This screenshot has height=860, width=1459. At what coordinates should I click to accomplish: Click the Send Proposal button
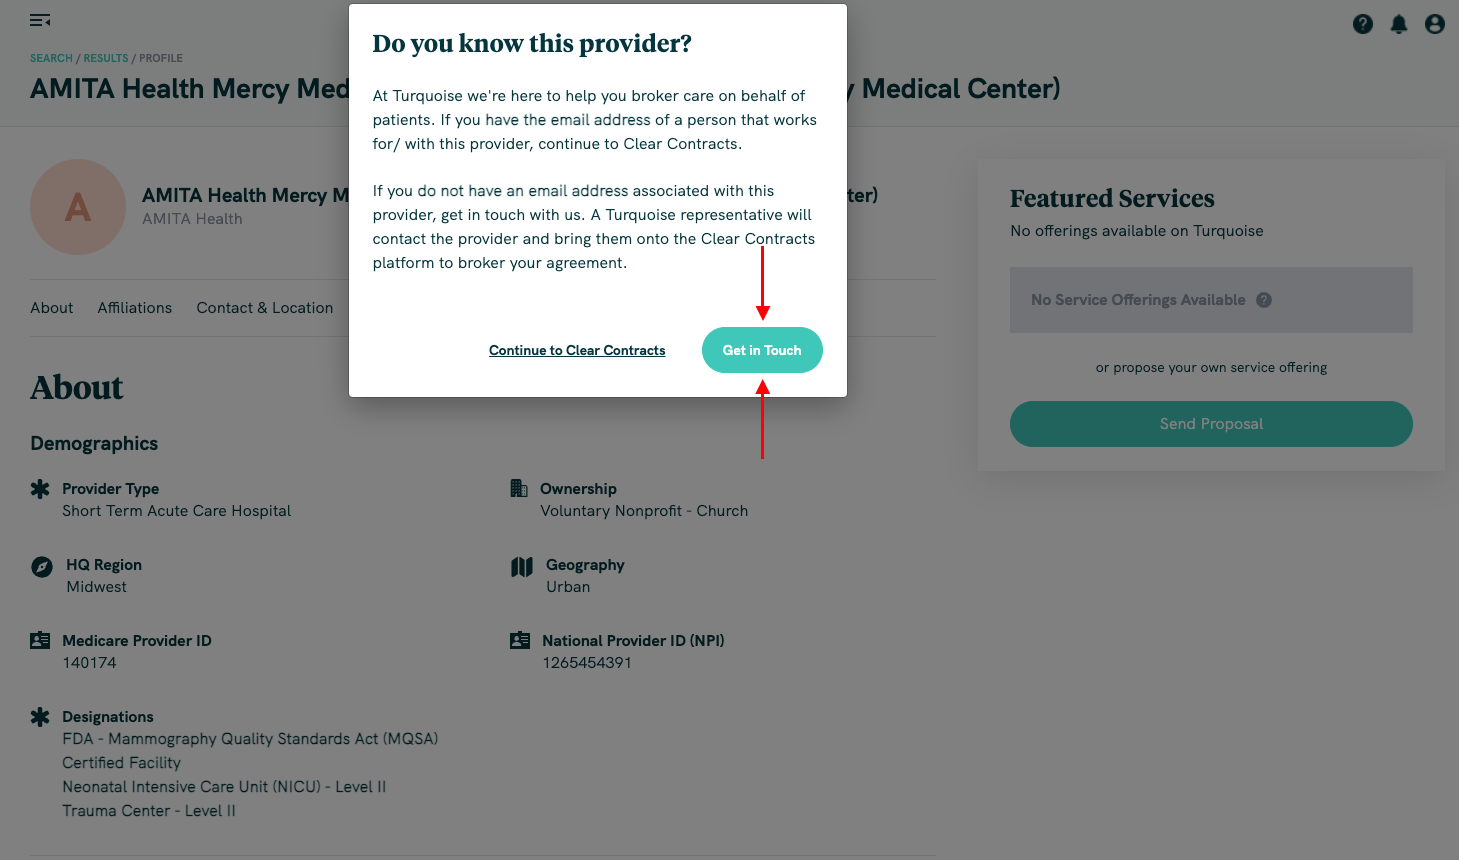tap(1211, 424)
